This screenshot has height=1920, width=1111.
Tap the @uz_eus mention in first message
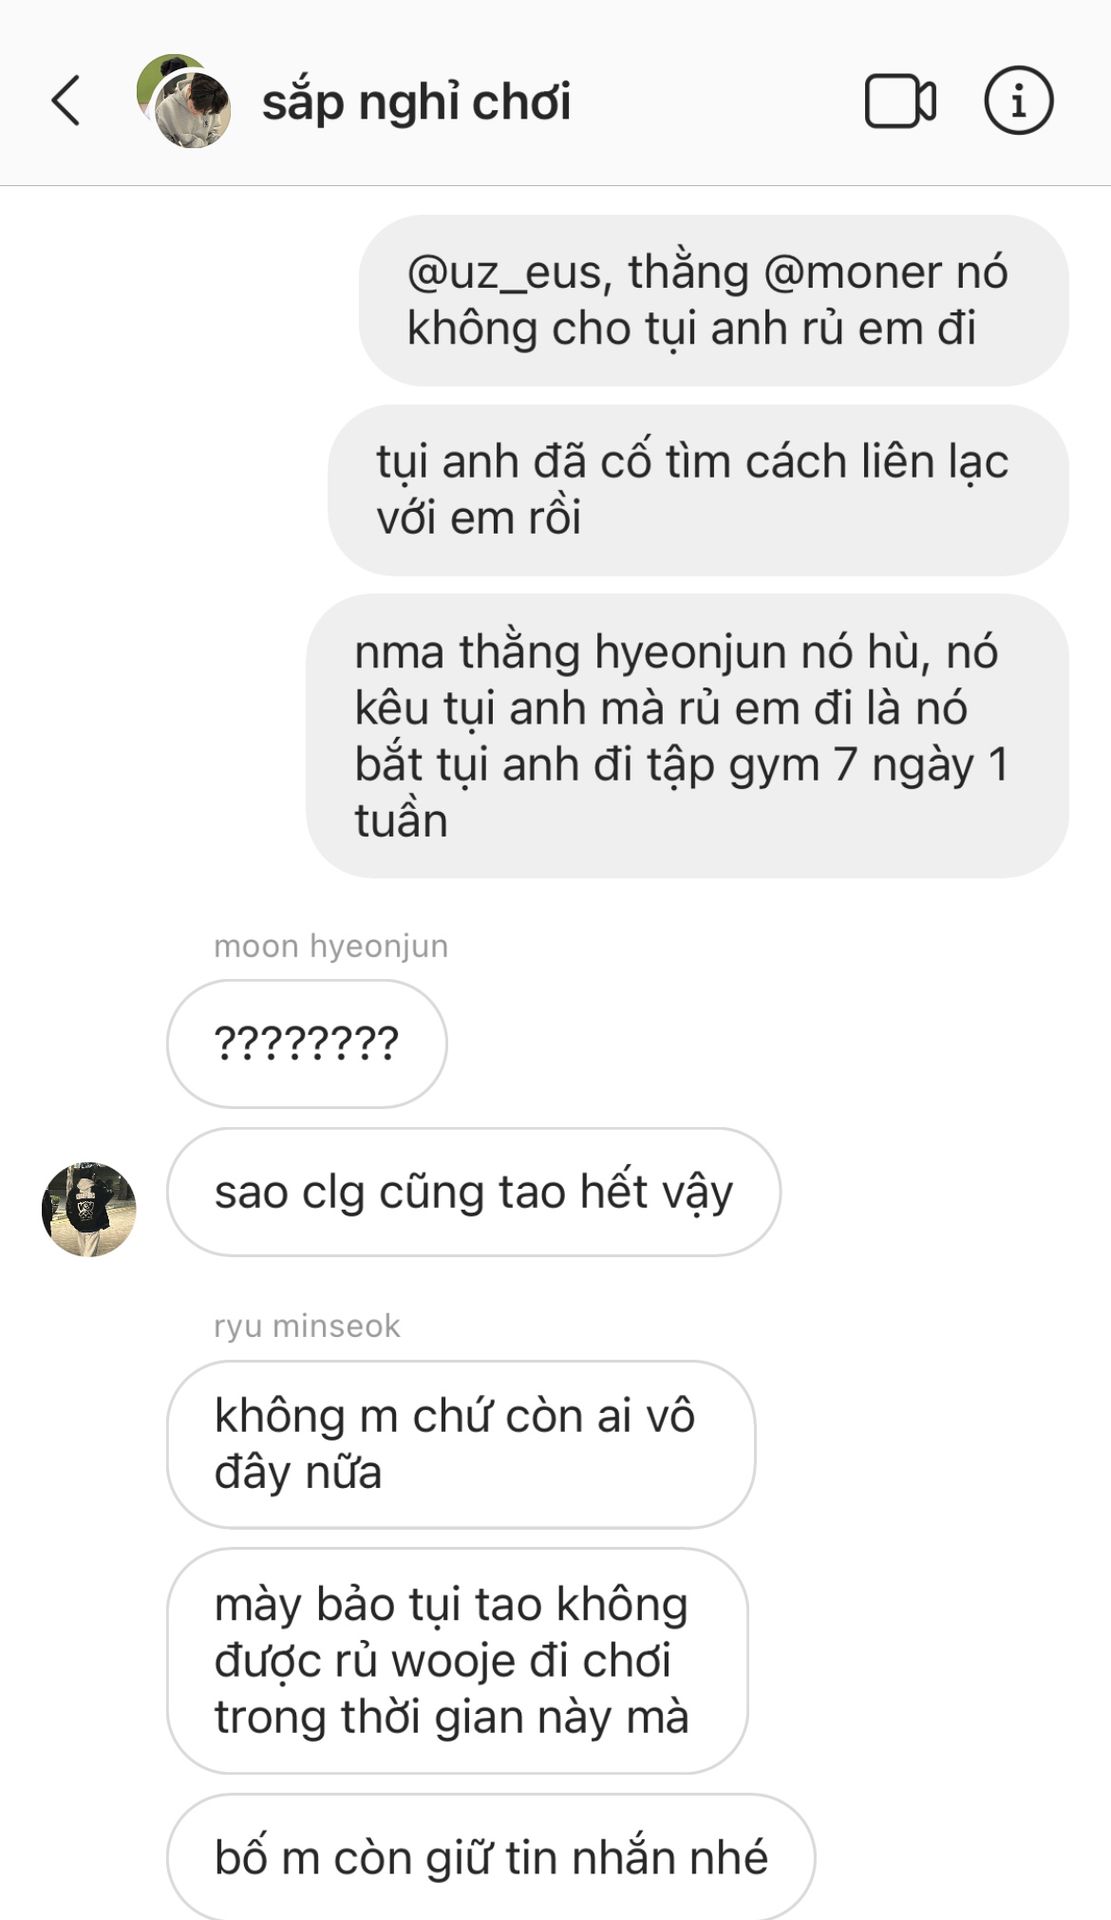[509, 273]
